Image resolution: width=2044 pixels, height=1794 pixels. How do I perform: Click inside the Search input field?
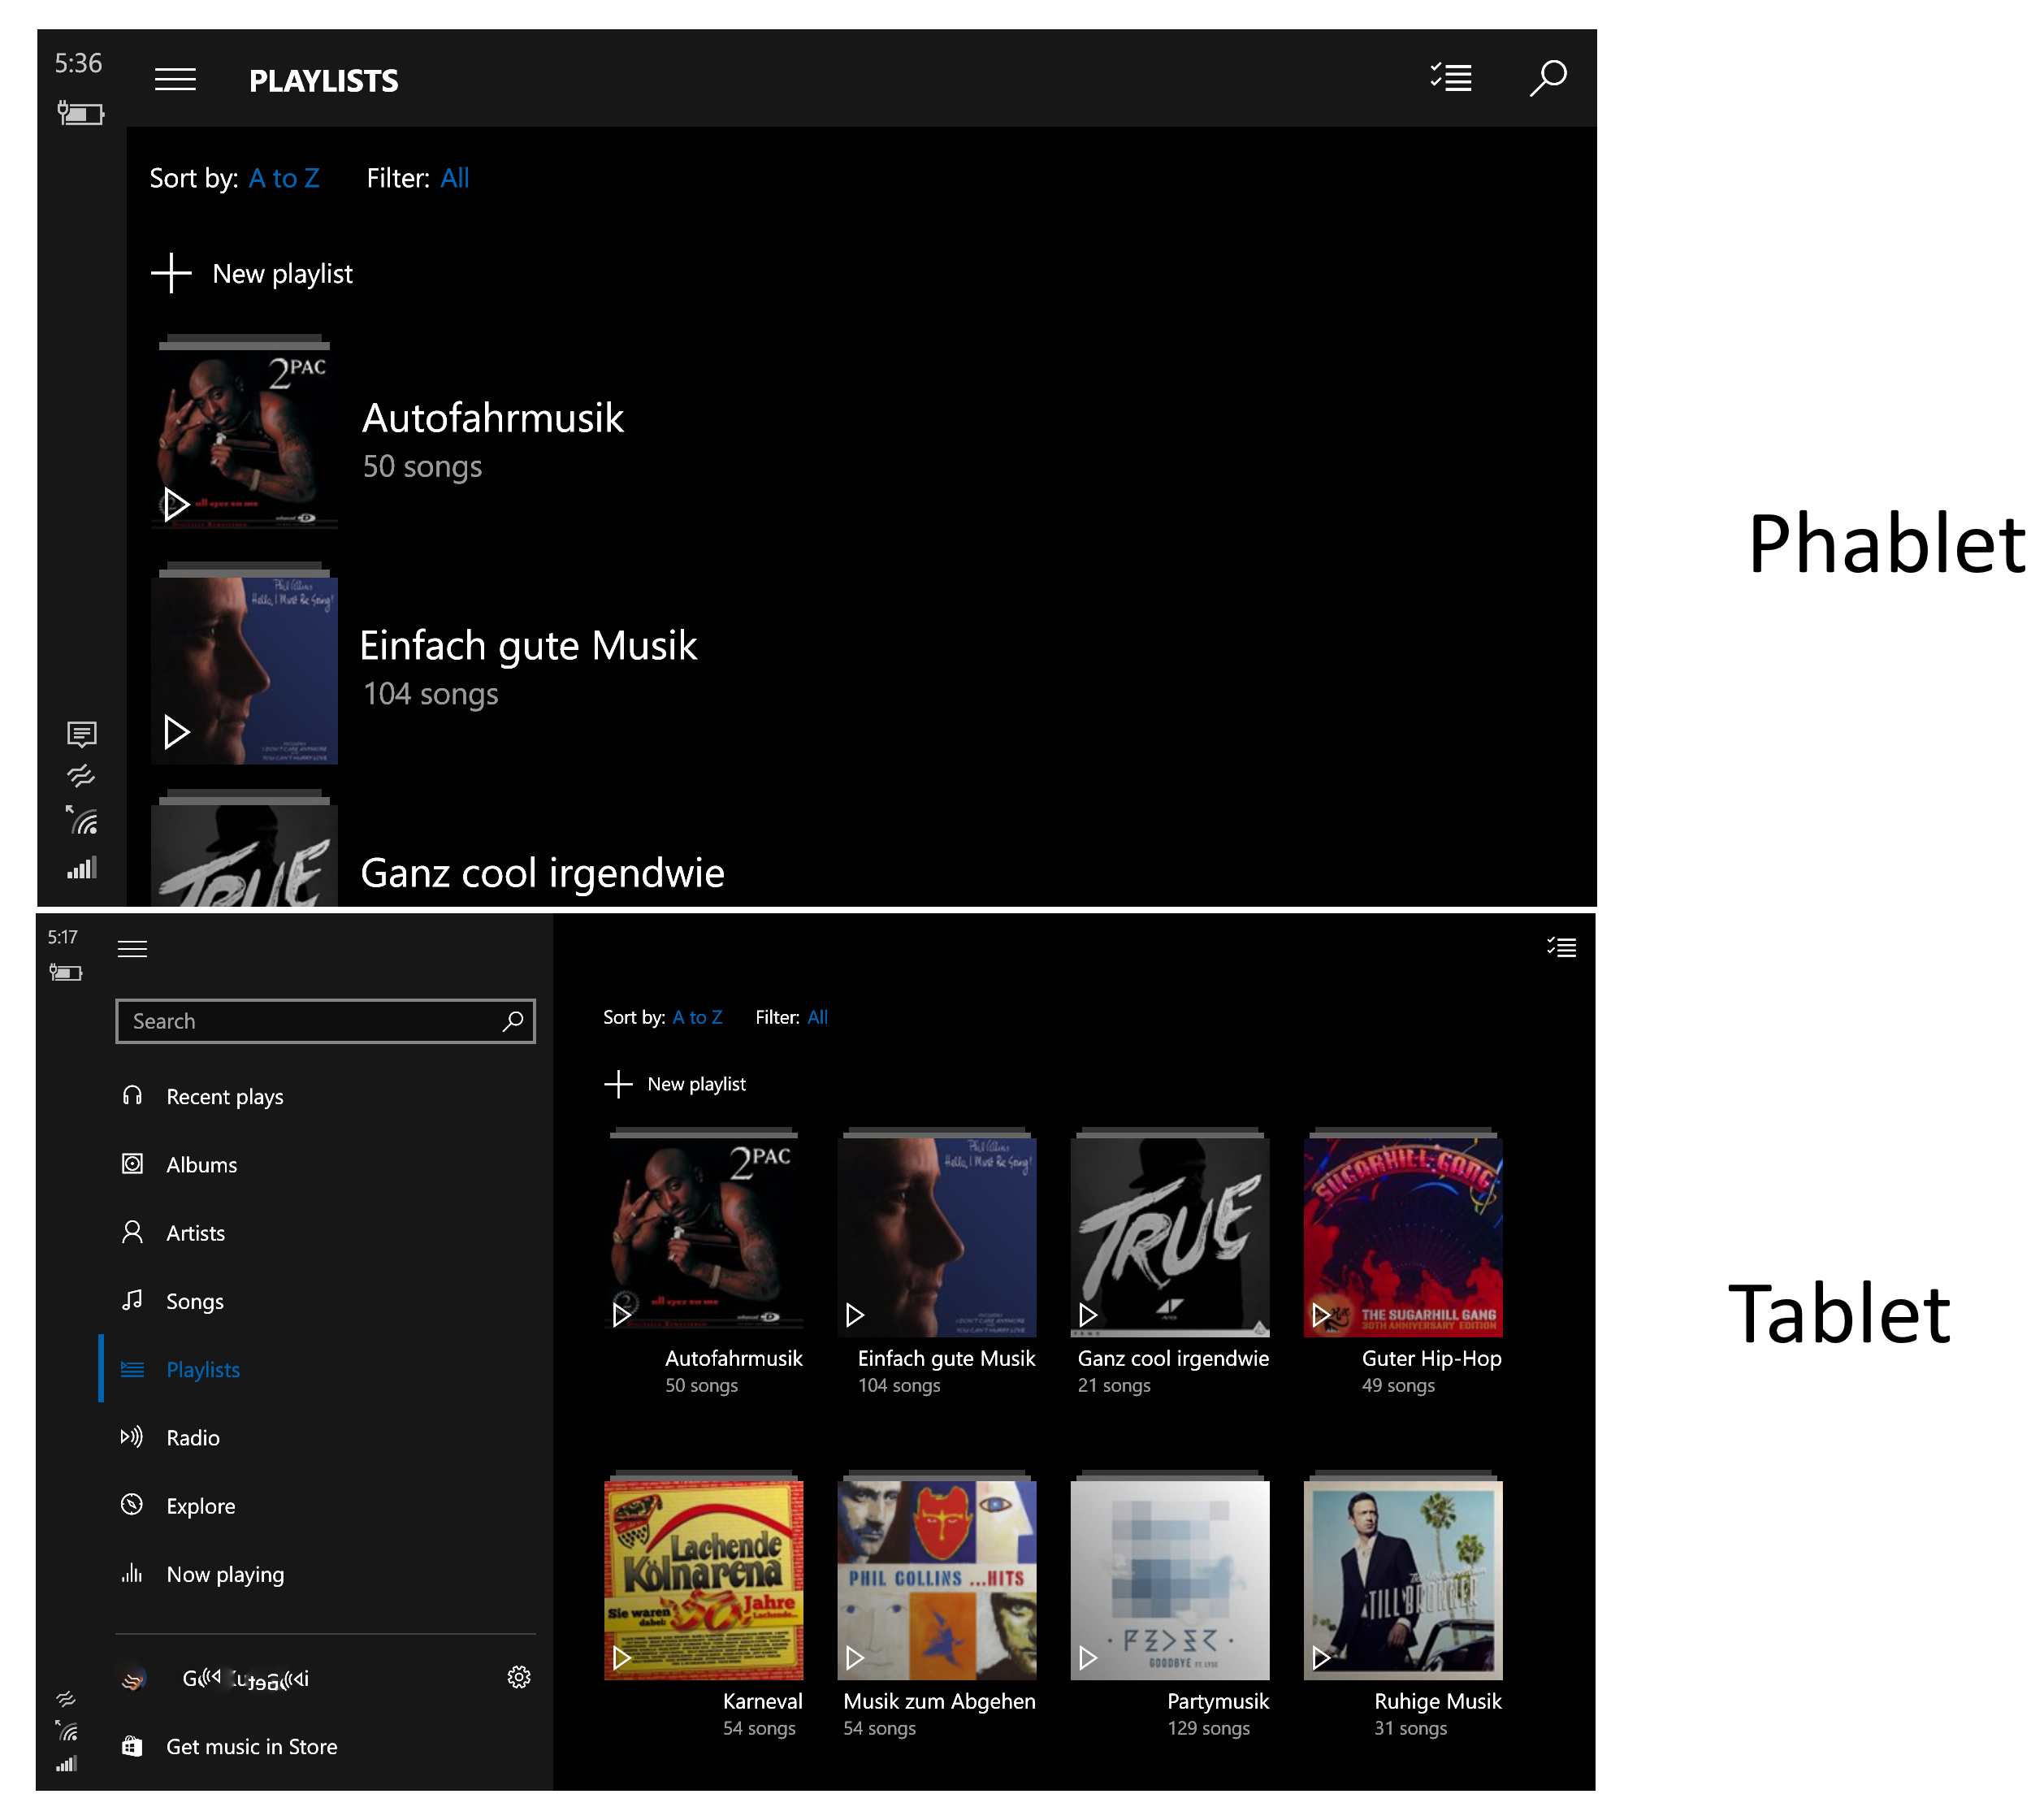(x=310, y=1021)
